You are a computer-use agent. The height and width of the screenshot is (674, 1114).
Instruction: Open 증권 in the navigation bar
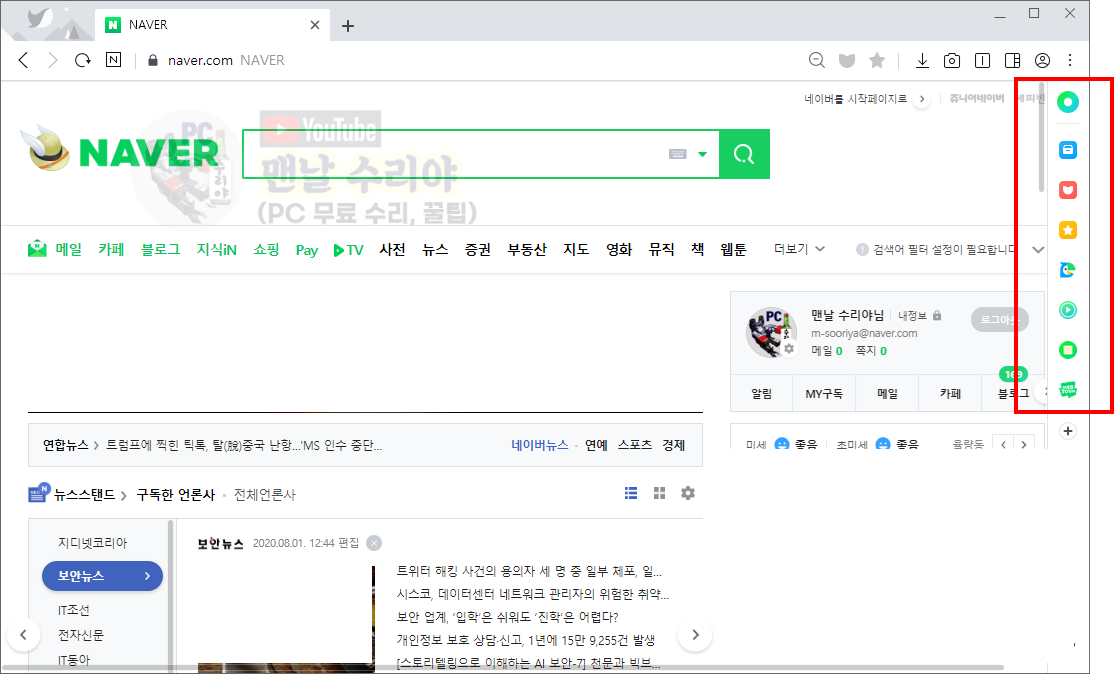478,249
